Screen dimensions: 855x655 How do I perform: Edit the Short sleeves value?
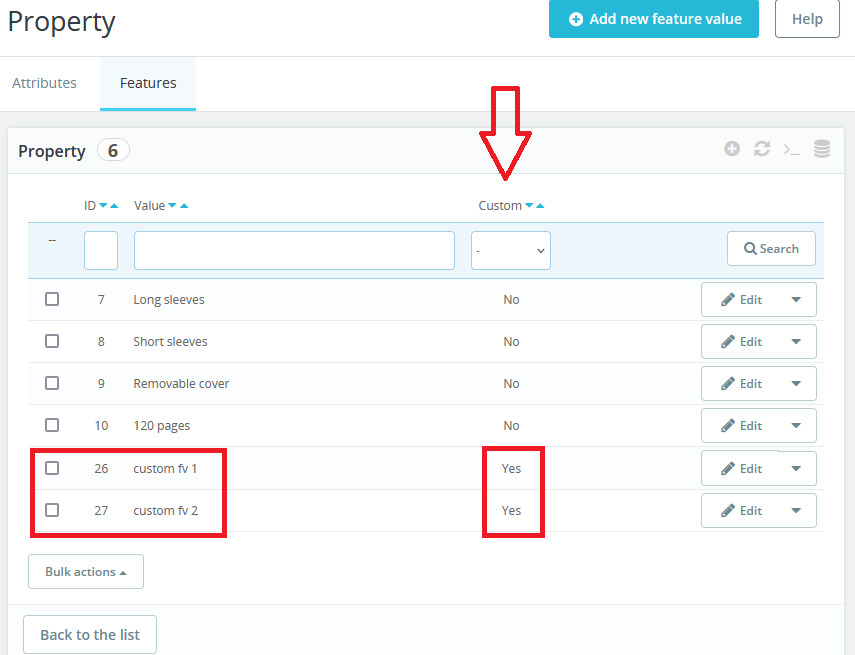[741, 341]
